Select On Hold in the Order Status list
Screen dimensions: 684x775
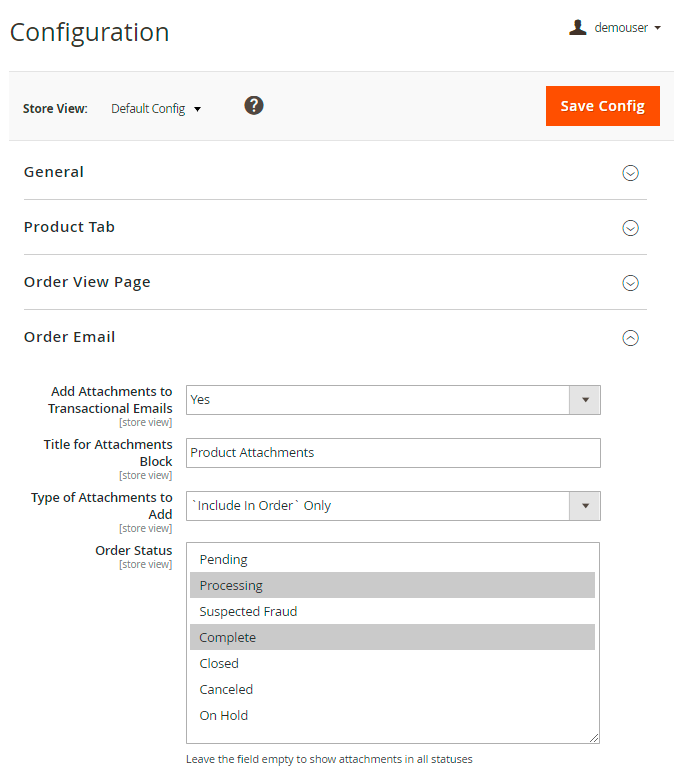click(223, 716)
